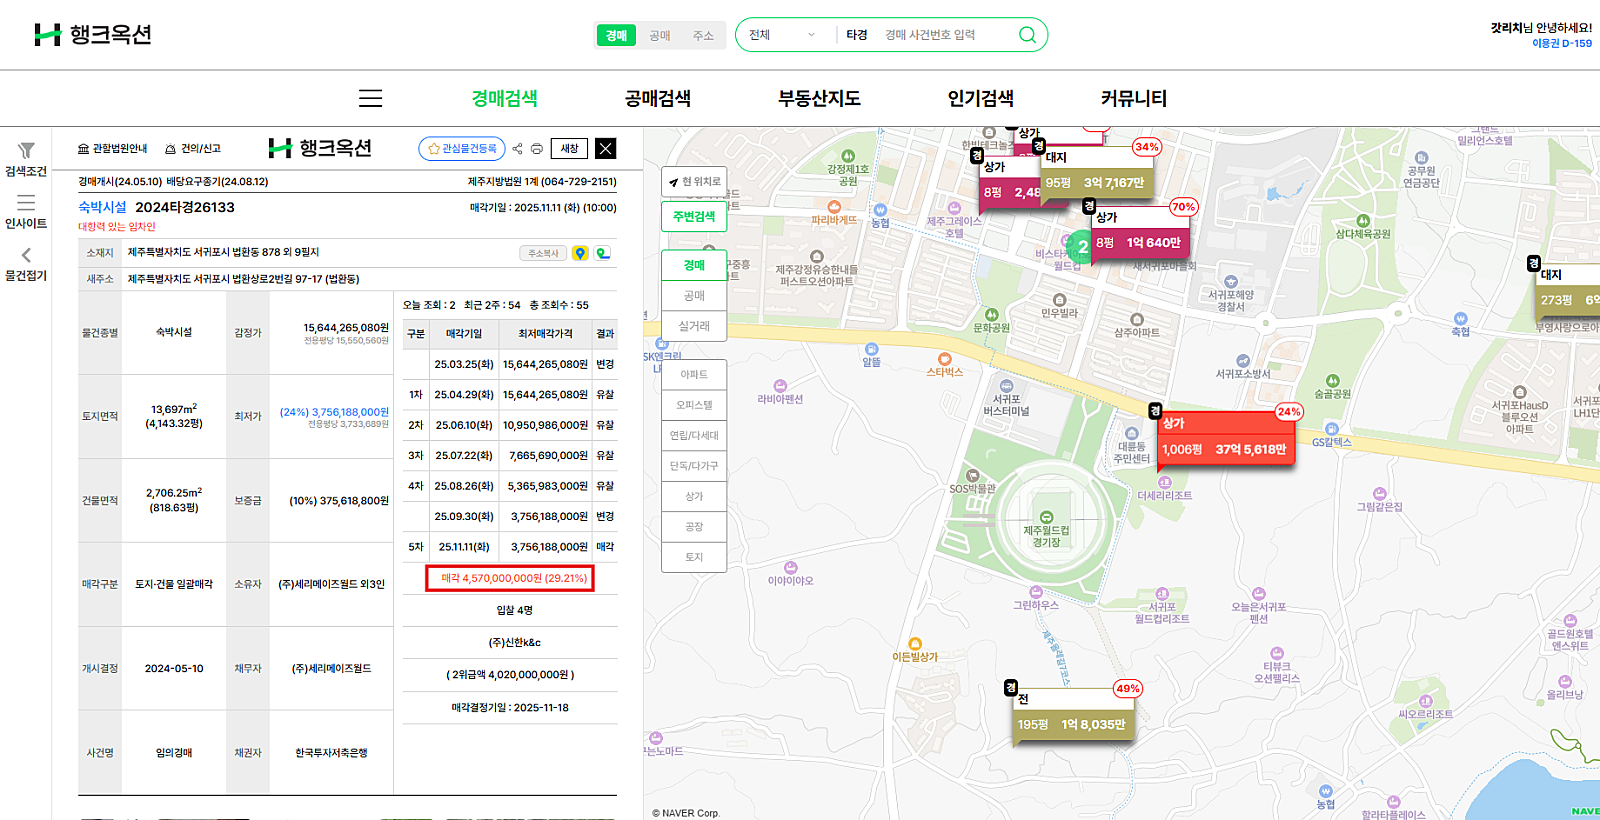Click the 숨골공원 park map marker
Screen dimensions: 1600x820
pos(1332,381)
